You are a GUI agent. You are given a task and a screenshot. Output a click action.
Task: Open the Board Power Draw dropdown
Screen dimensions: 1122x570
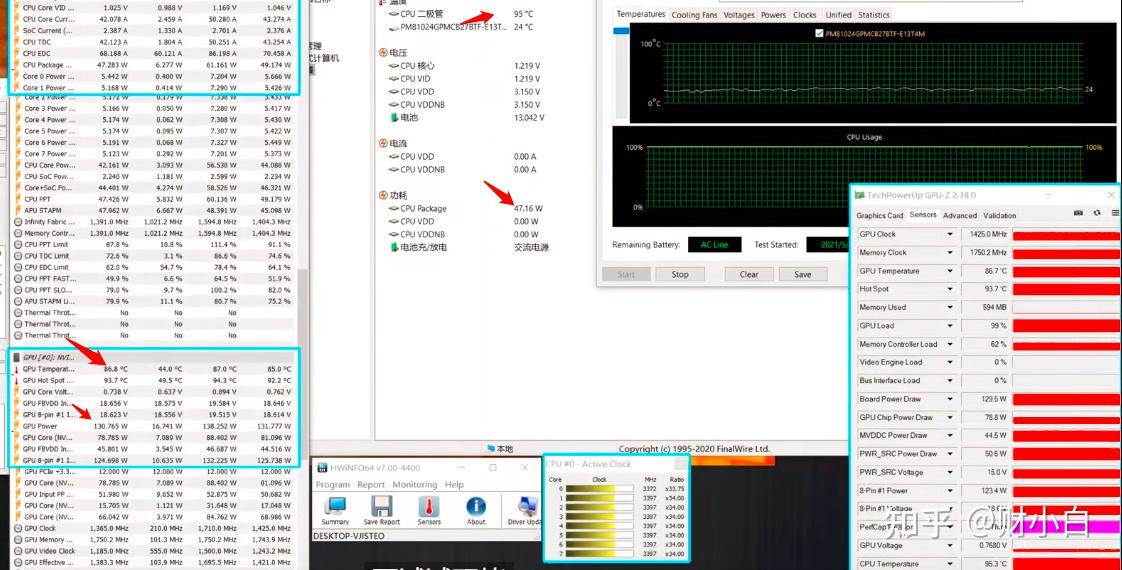tap(950, 399)
